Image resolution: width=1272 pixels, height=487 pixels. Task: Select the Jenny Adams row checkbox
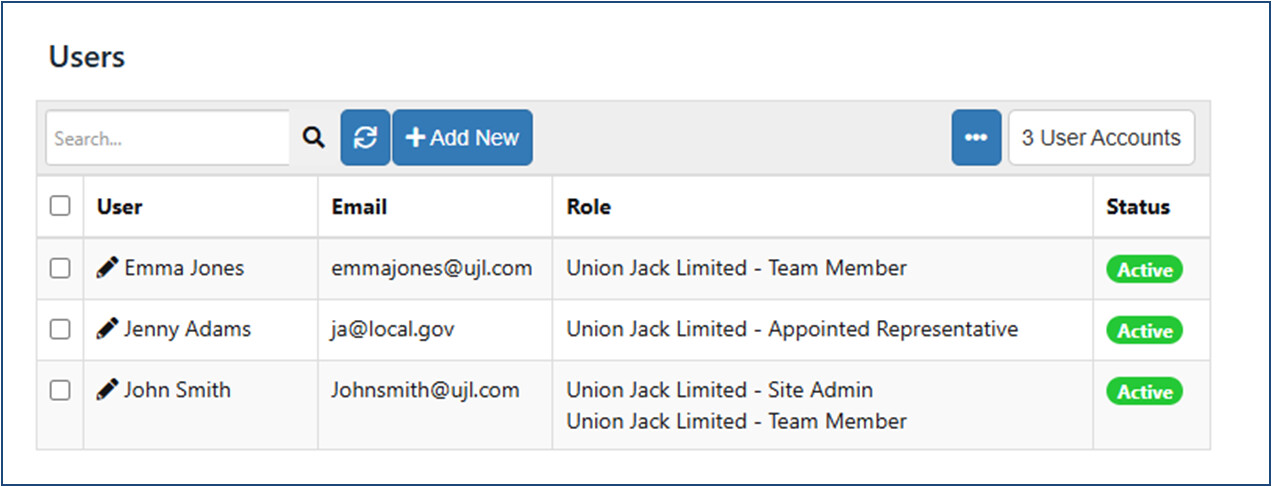coord(60,329)
